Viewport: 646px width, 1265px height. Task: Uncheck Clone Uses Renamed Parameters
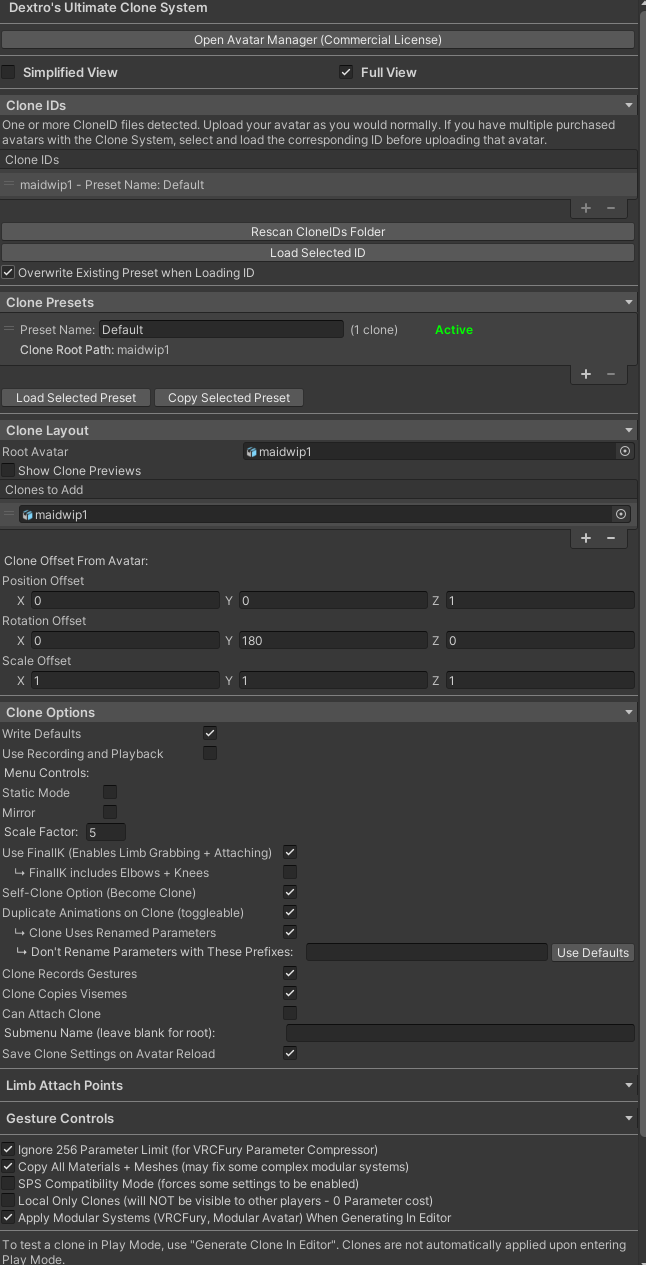pyautogui.click(x=290, y=932)
